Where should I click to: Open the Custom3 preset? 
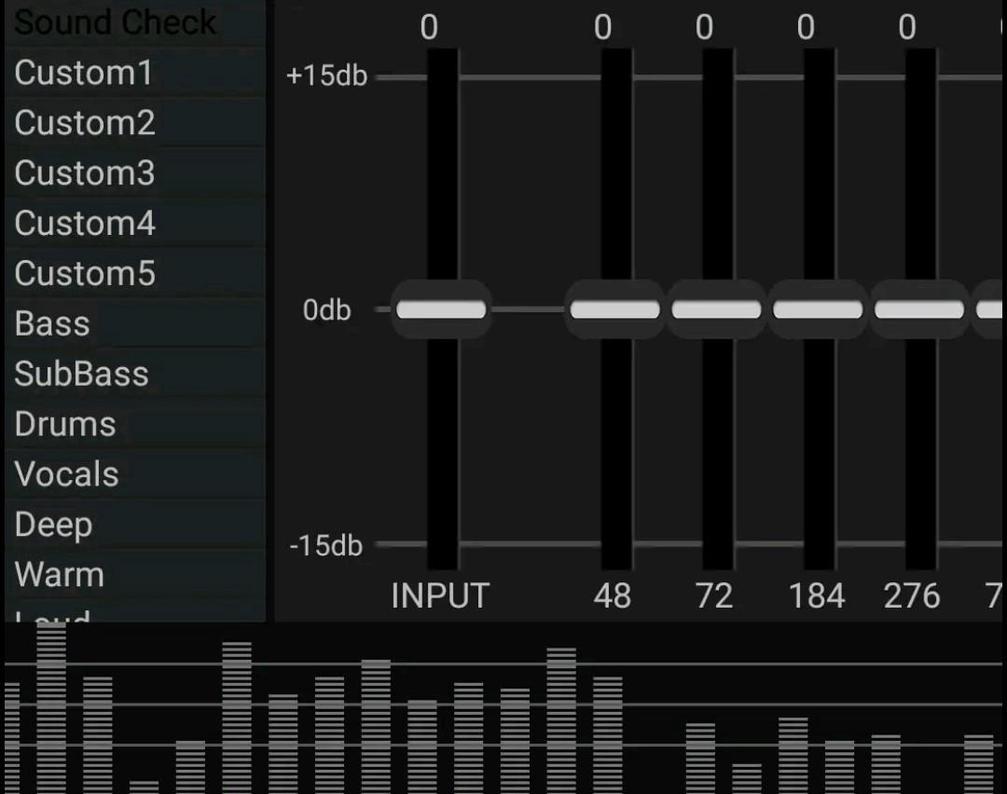(x=110, y=172)
